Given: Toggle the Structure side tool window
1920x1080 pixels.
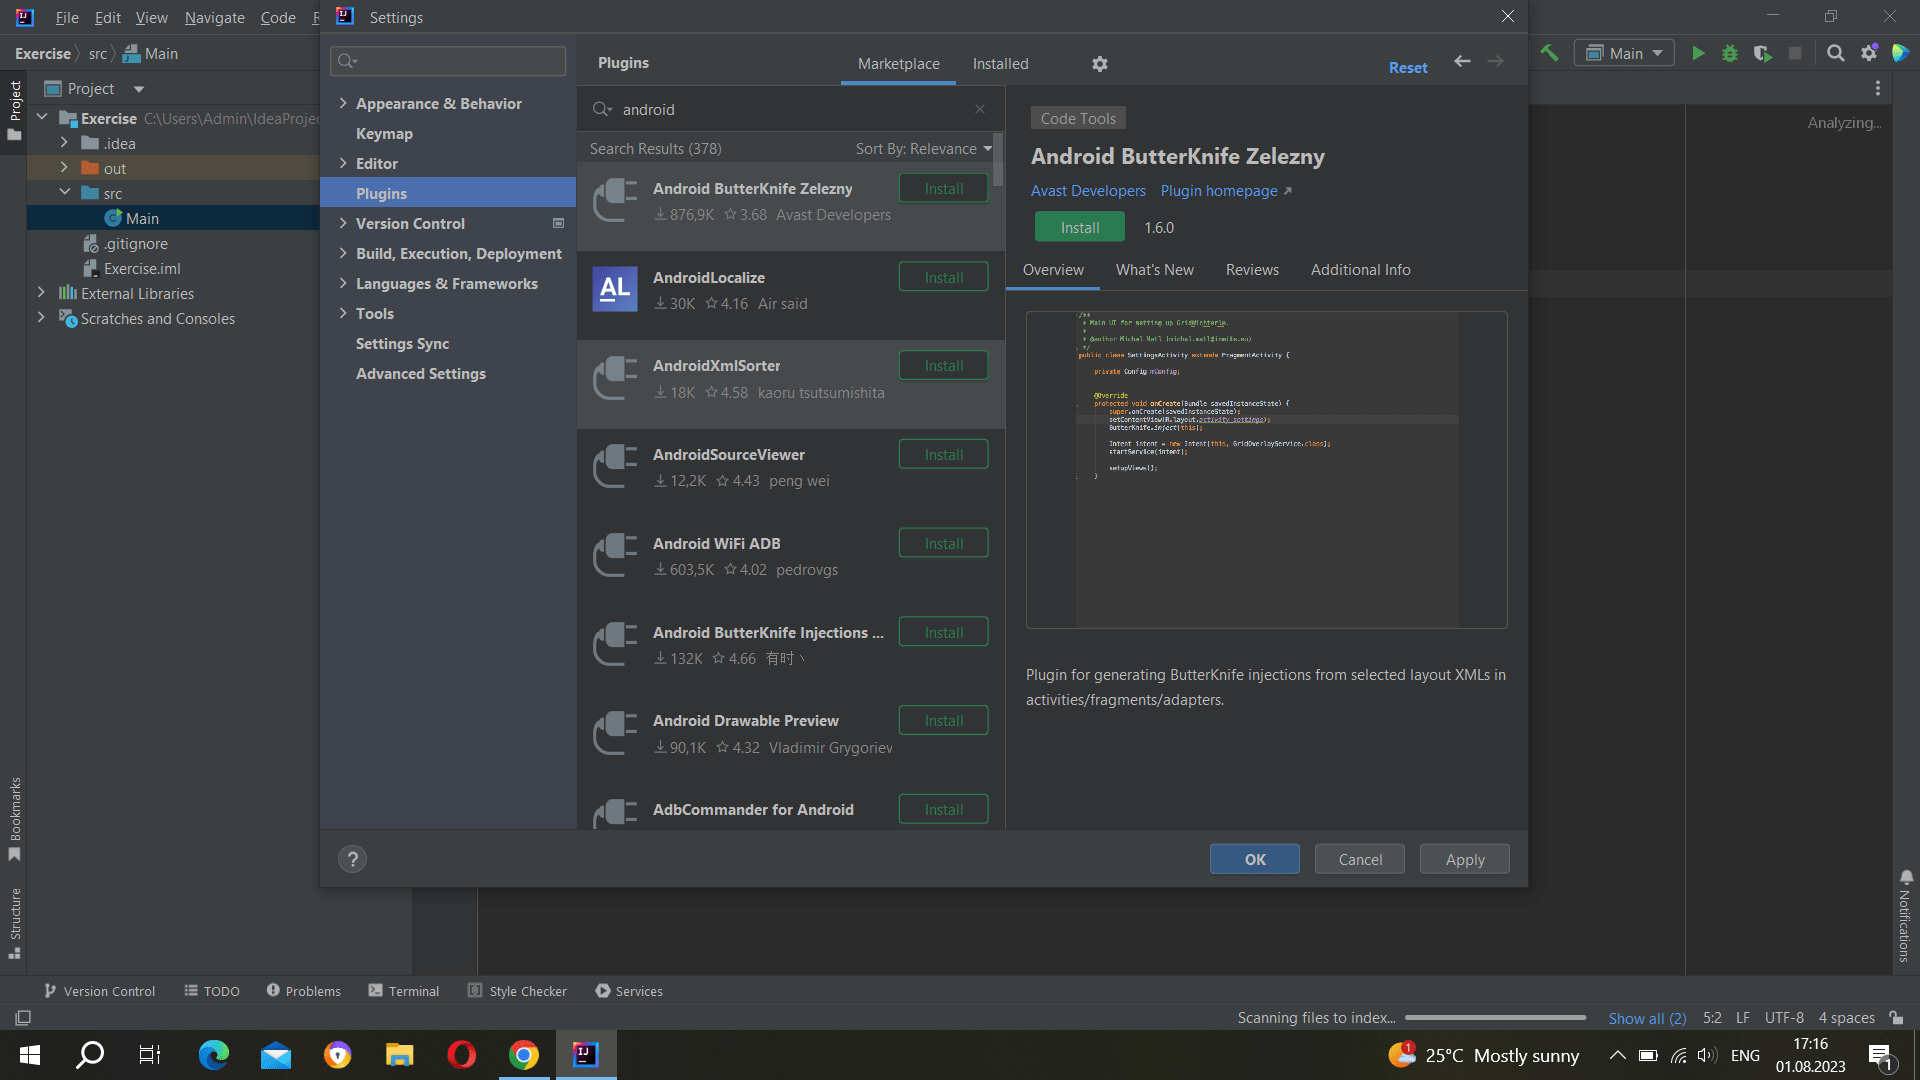Looking at the screenshot, I should click(15, 922).
